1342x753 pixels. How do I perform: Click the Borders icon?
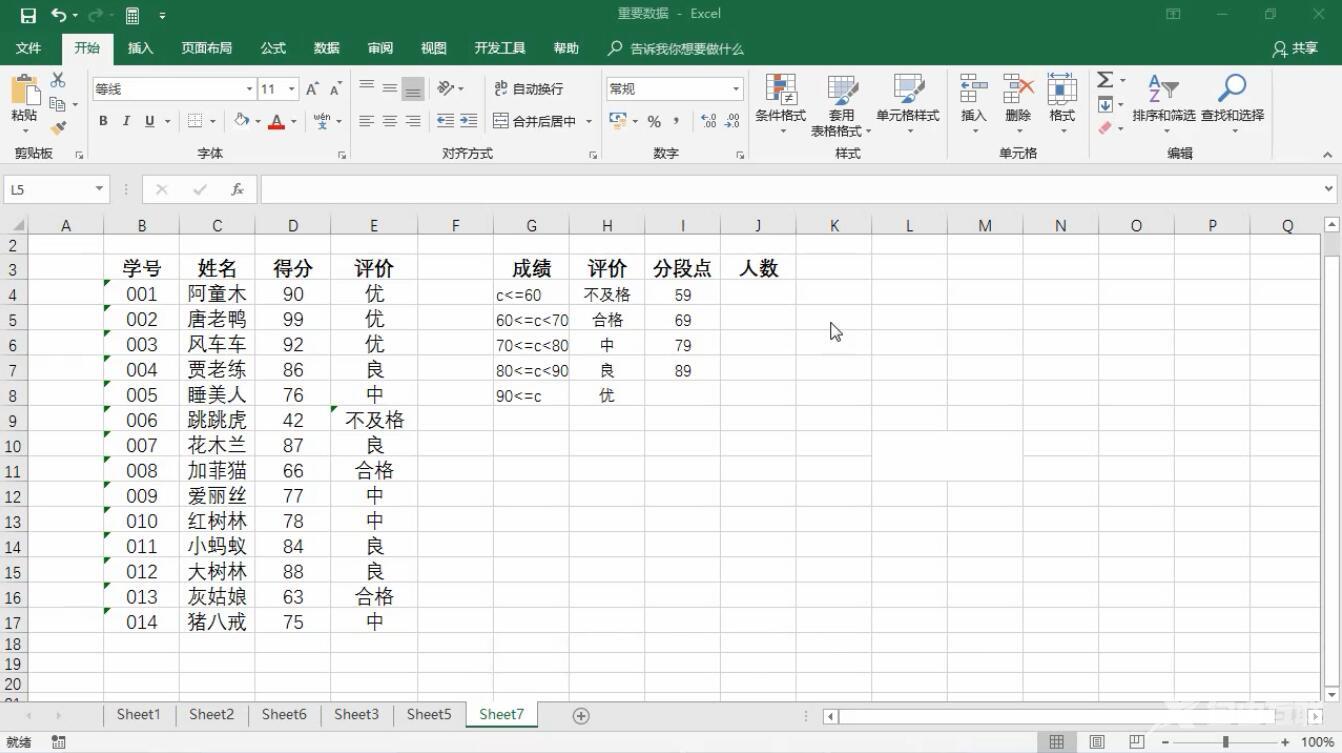[x=195, y=121]
